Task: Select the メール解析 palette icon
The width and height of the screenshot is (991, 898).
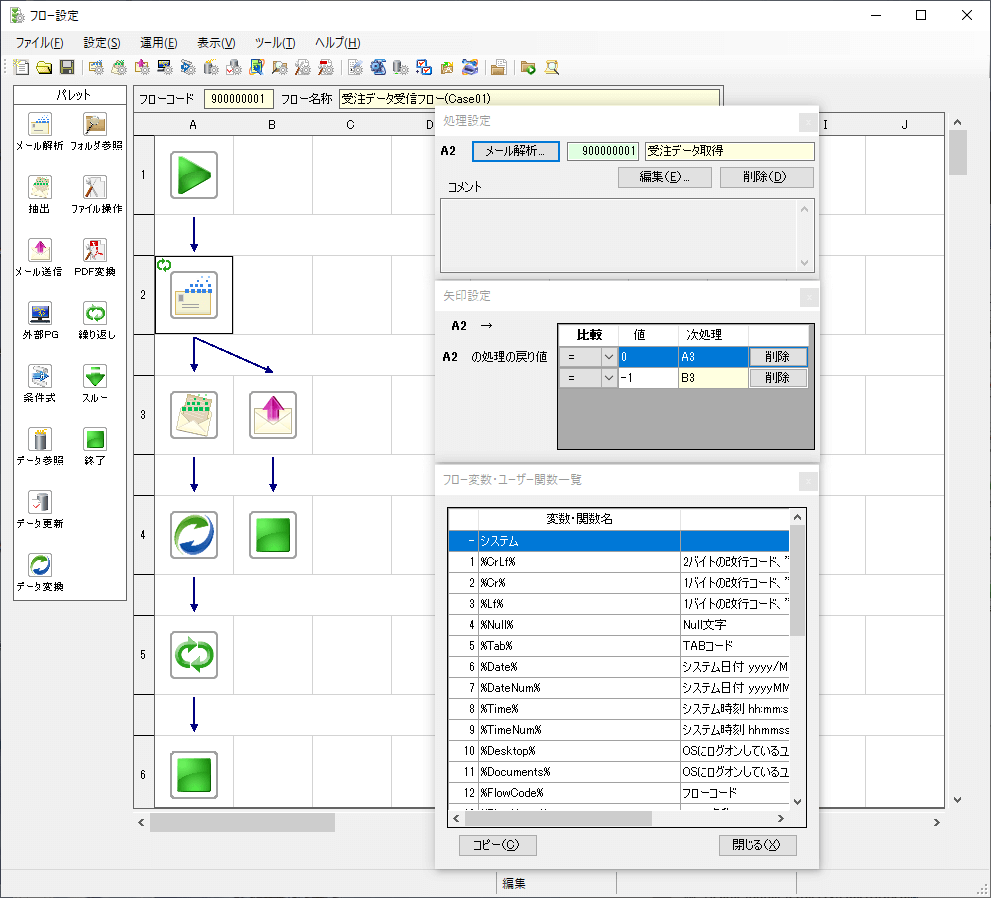Action: tap(40, 125)
